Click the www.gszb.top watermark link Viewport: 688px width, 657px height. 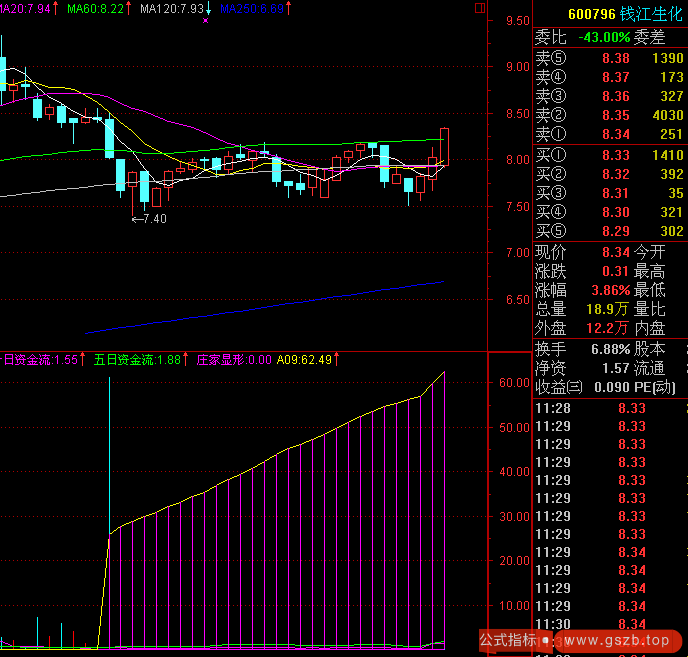tap(614, 641)
